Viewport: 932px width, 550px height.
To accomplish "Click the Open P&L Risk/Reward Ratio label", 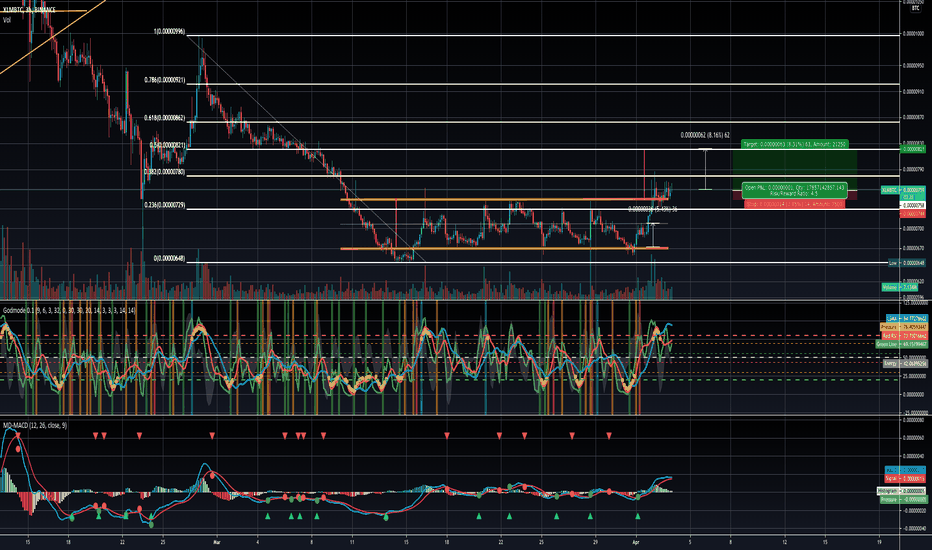I will click(794, 190).
